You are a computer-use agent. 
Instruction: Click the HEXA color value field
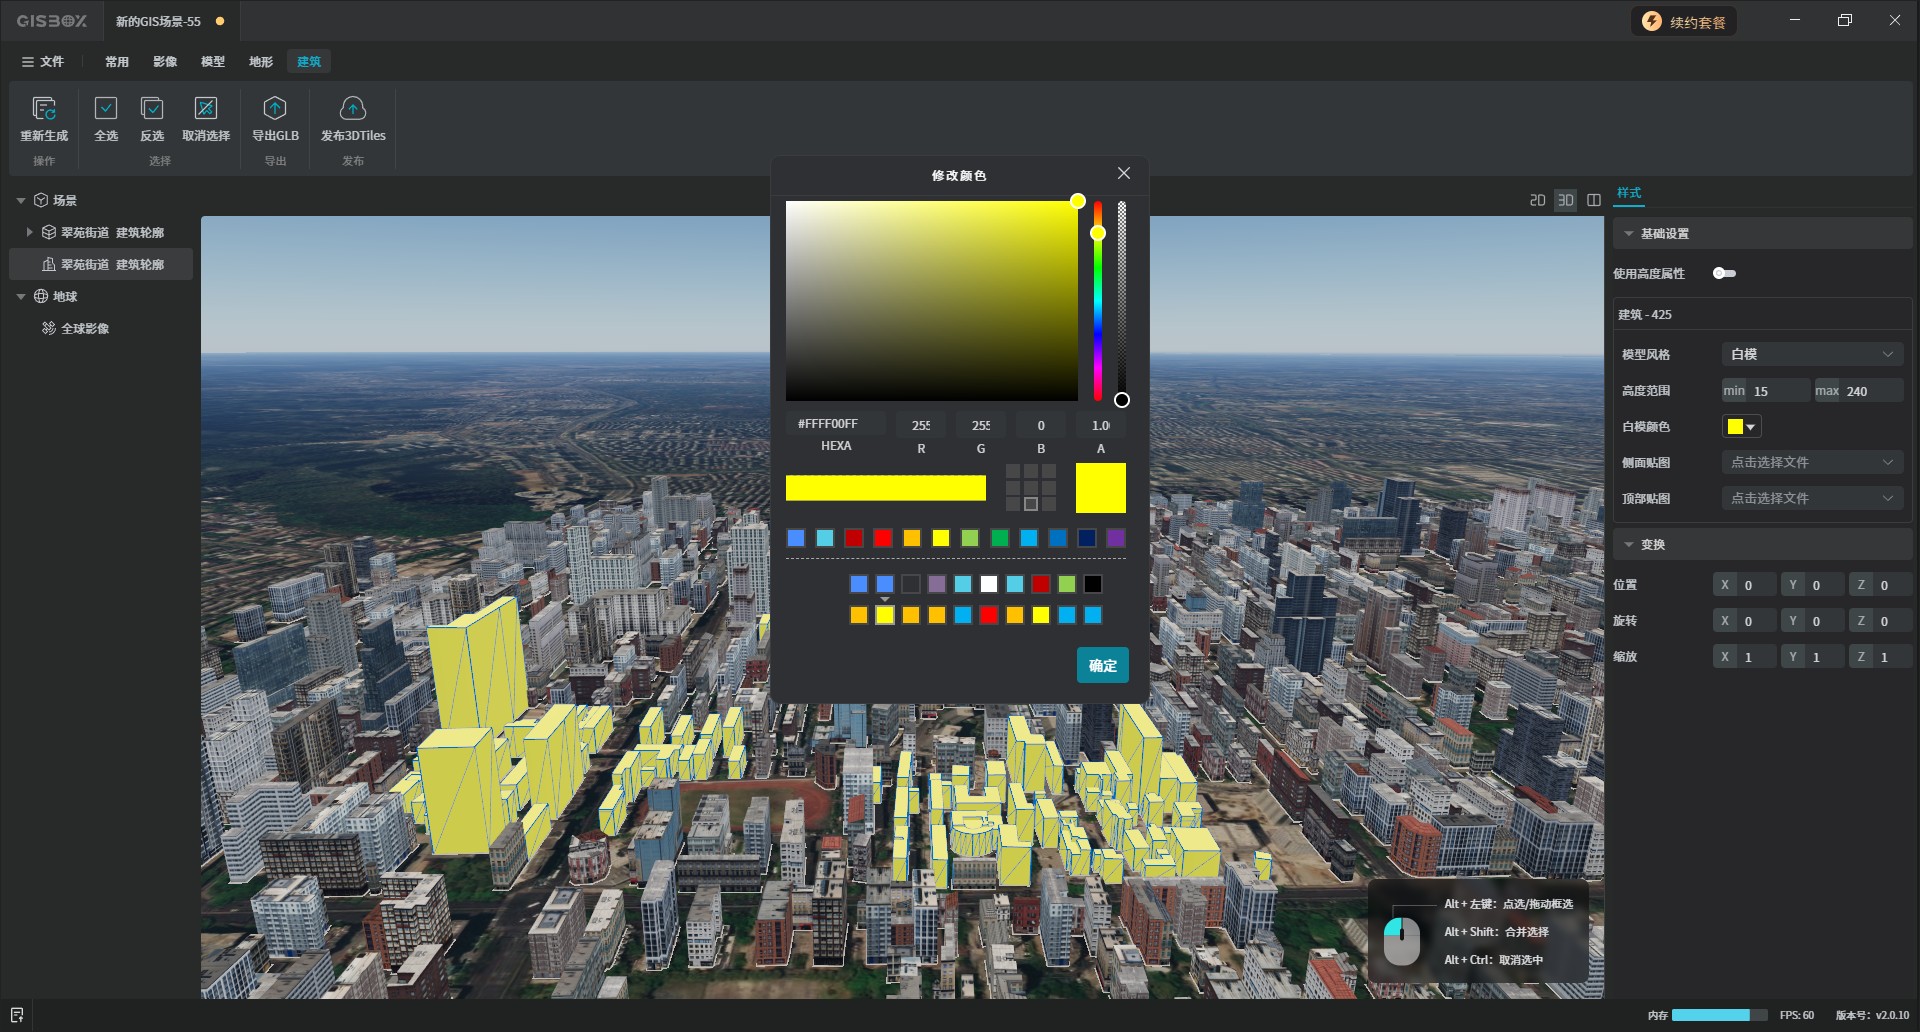[836, 424]
